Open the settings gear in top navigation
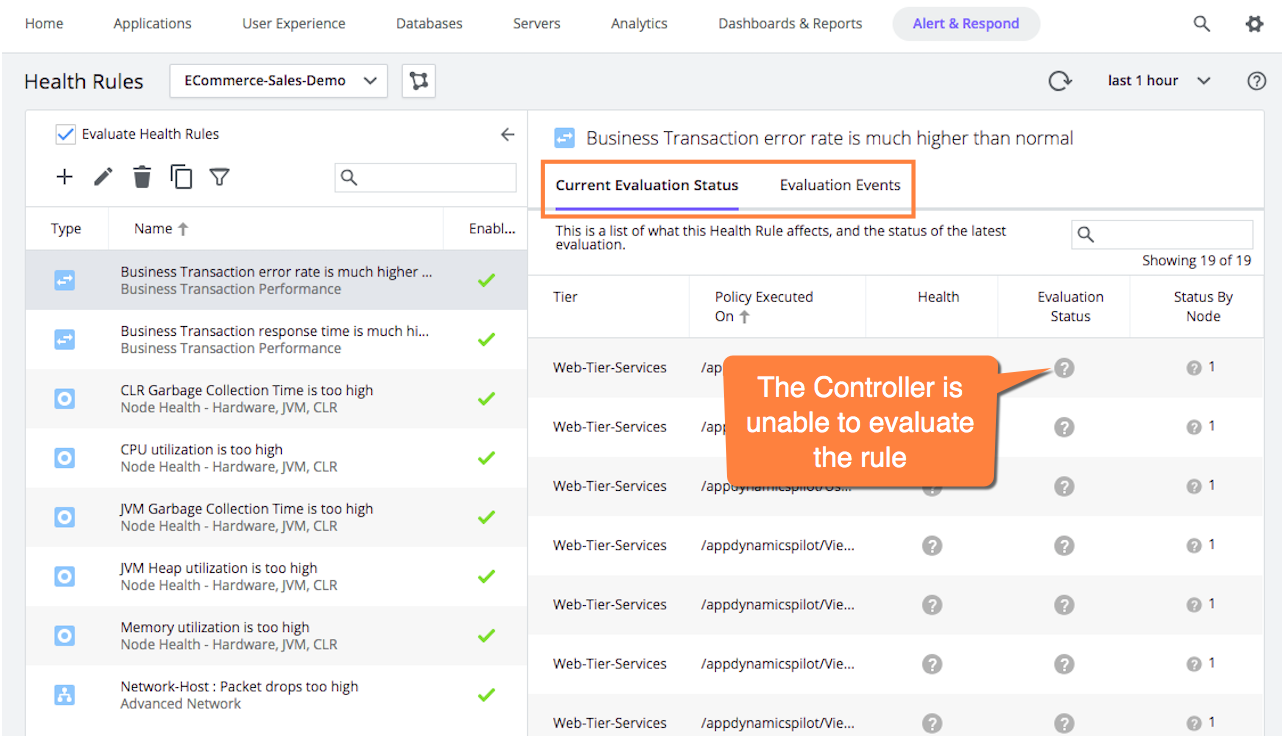This screenshot has height=737, width=1282. [1254, 24]
